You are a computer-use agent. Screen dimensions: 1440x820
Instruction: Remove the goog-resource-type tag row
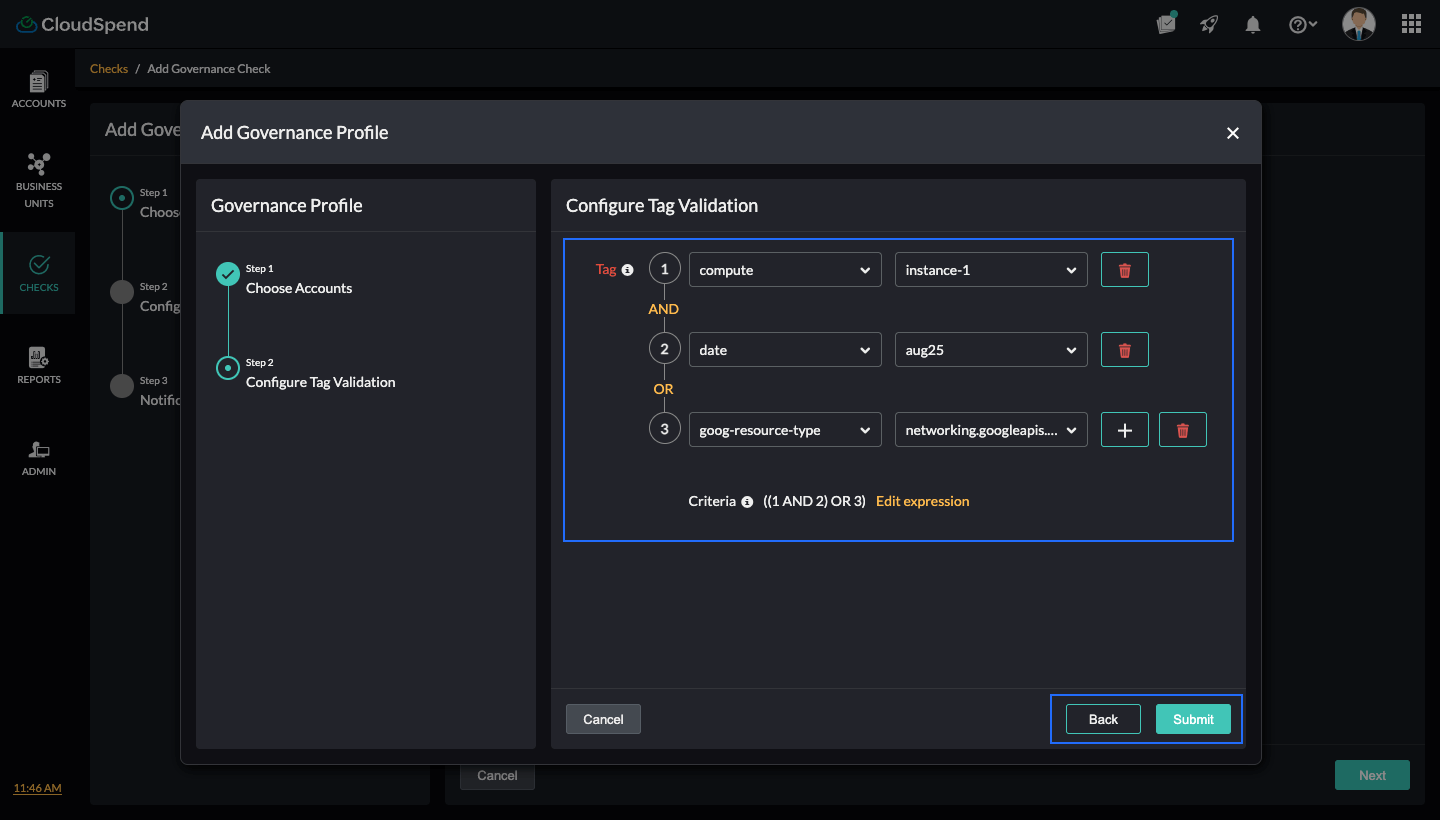1182,430
